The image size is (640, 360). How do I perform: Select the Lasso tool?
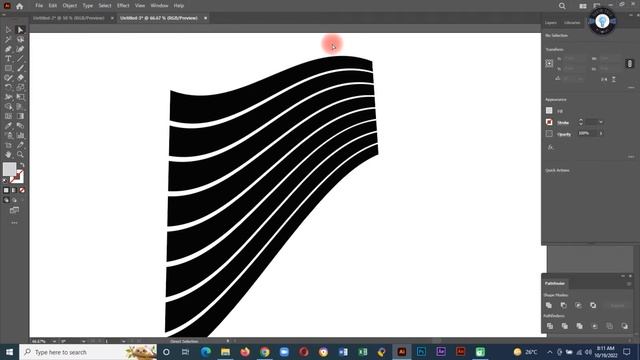[x=20, y=40]
